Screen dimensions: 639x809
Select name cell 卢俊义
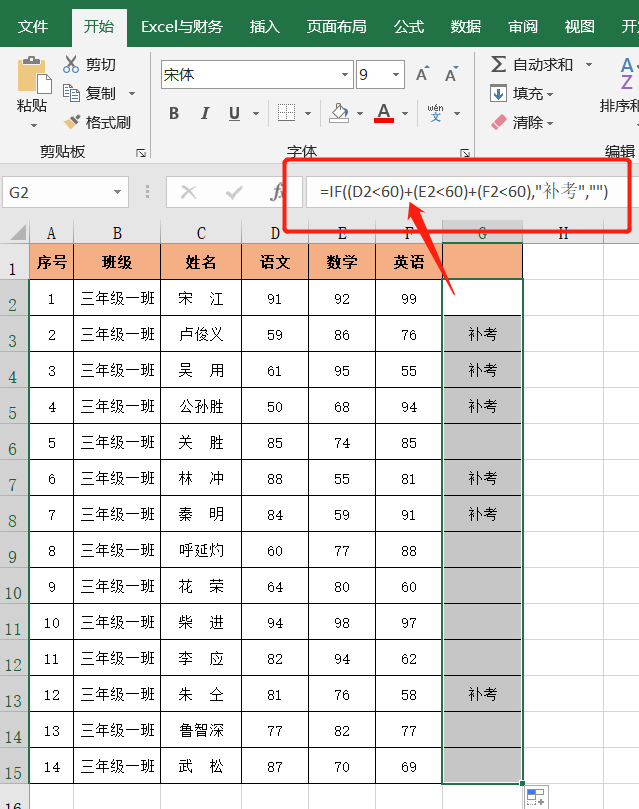tap(201, 334)
